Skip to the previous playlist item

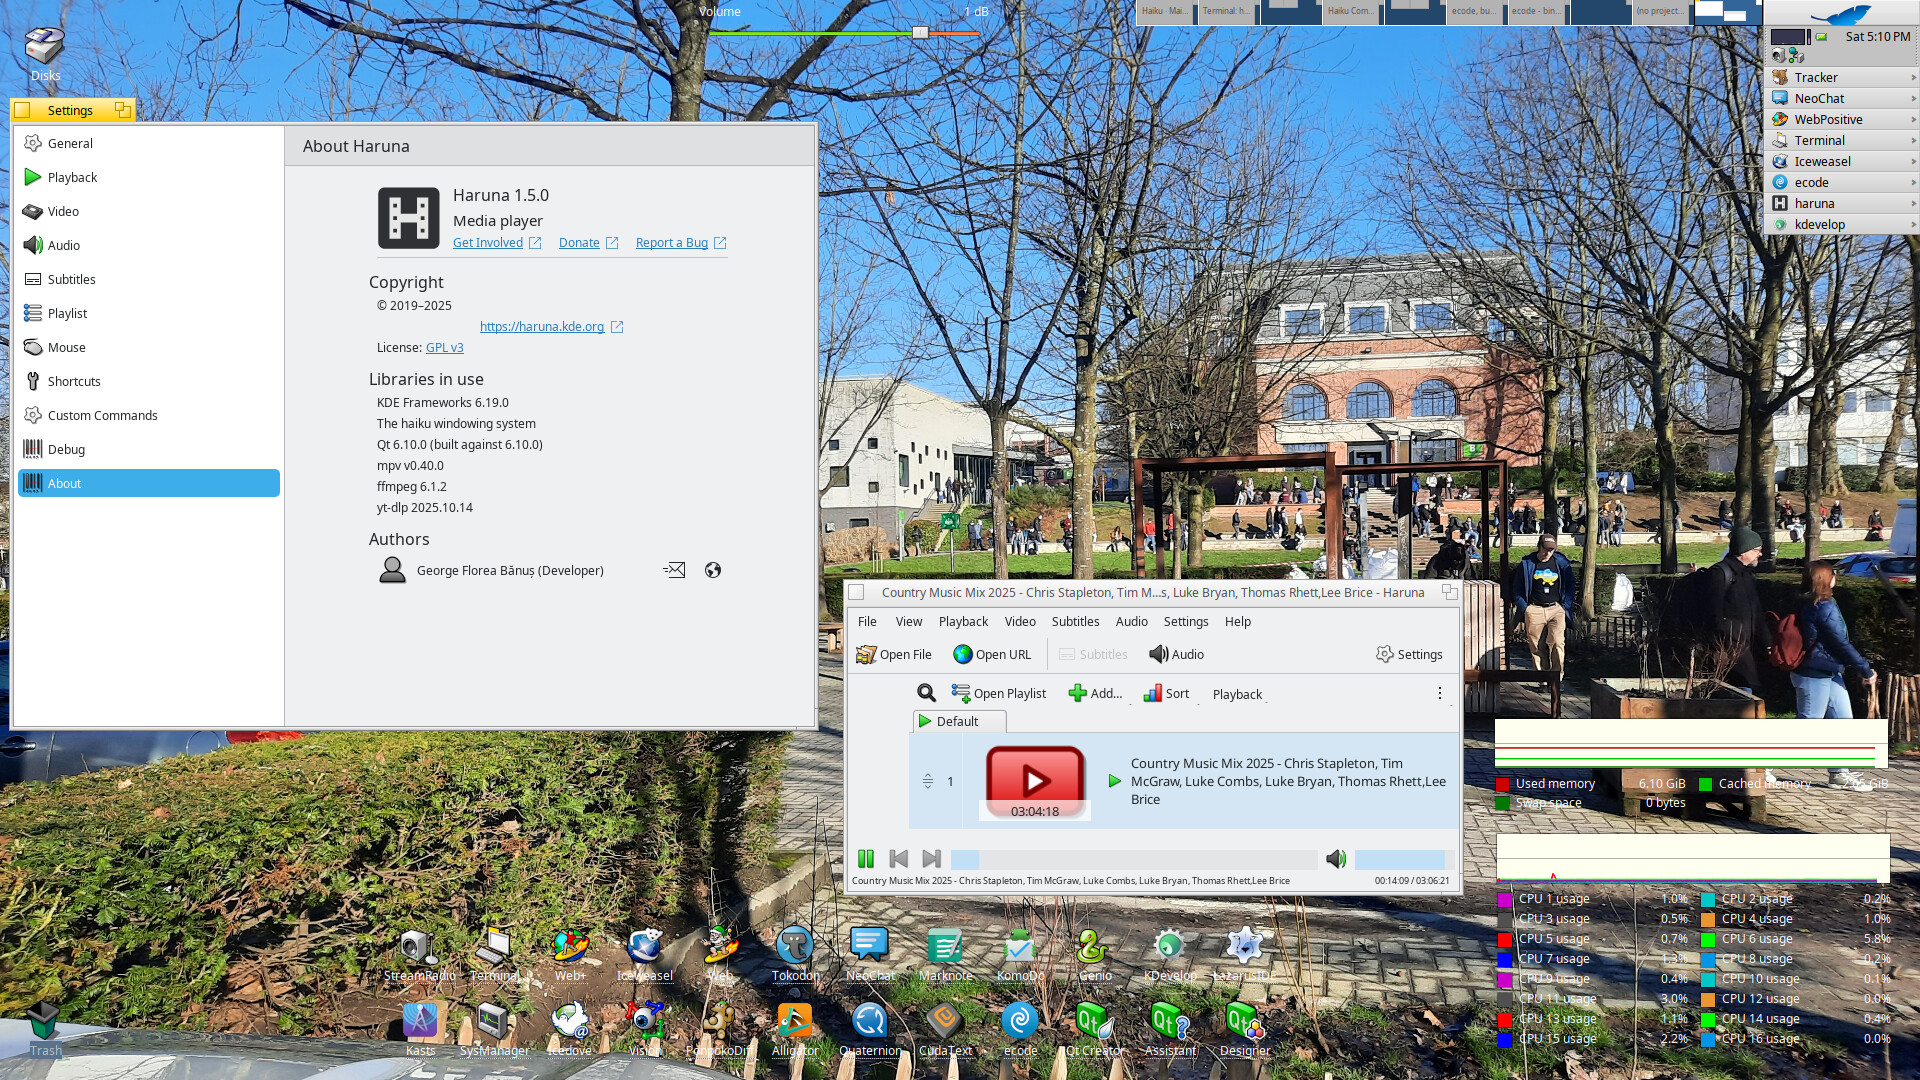tap(899, 859)
